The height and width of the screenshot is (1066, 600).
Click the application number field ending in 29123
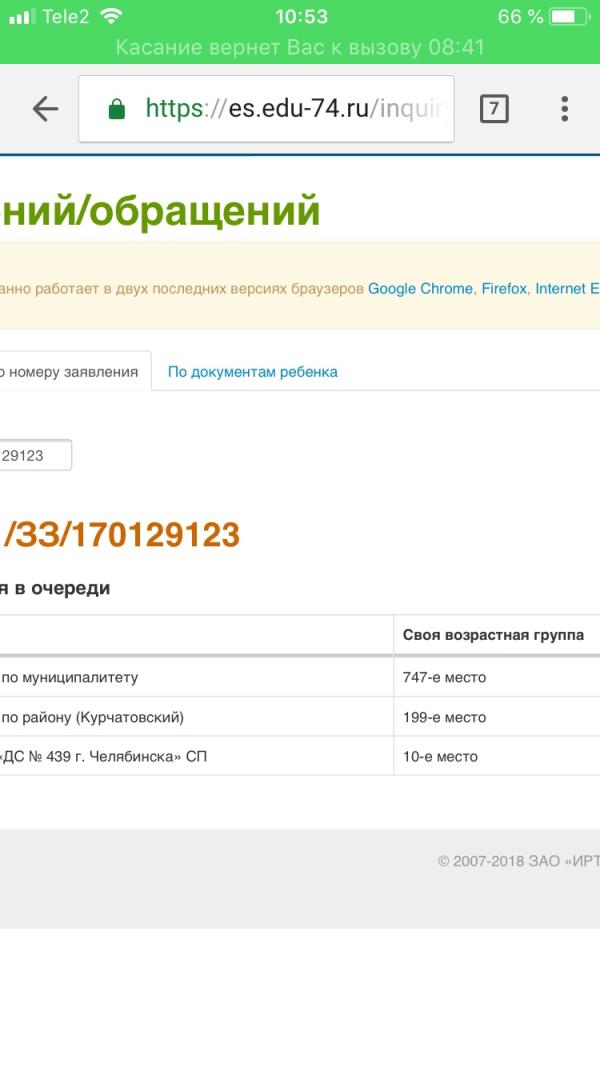[34, 455]
